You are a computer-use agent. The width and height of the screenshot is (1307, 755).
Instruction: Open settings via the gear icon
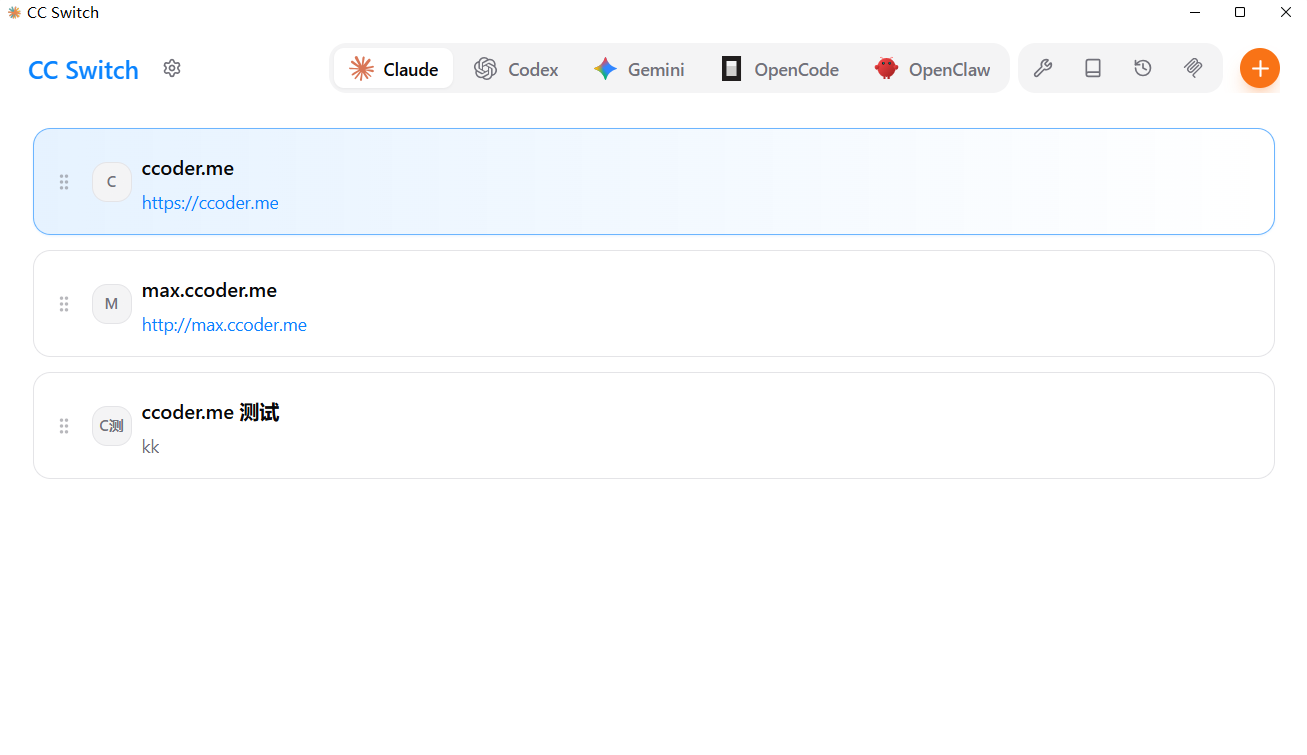coord(172,68)
